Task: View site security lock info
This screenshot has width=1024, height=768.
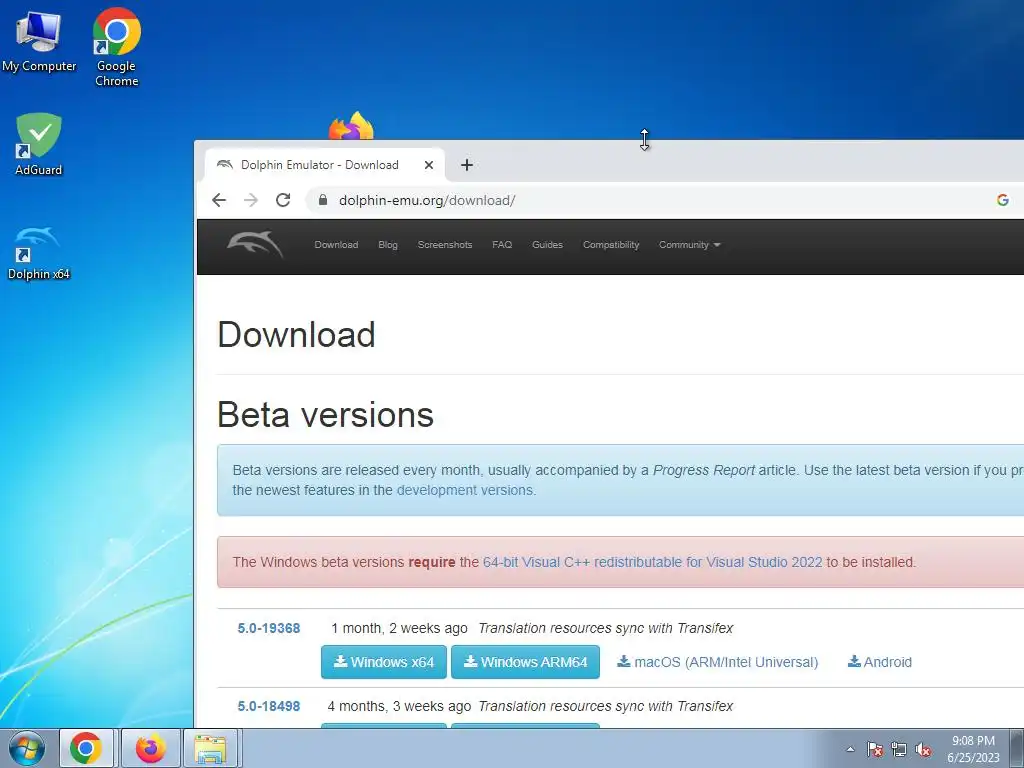Action: click(323, 200)
